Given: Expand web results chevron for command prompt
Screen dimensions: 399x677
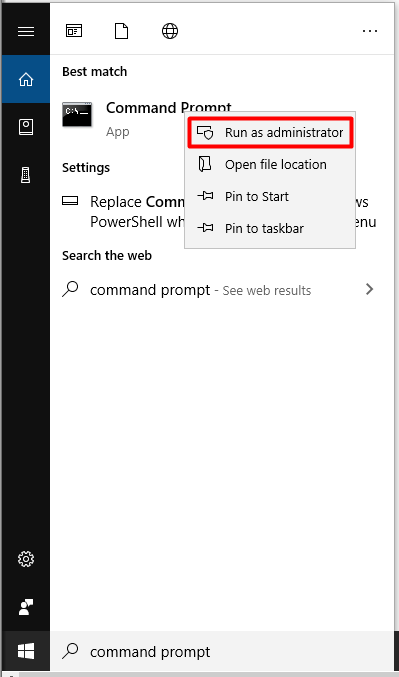Looking at the screenshot, I should [369, 289].
